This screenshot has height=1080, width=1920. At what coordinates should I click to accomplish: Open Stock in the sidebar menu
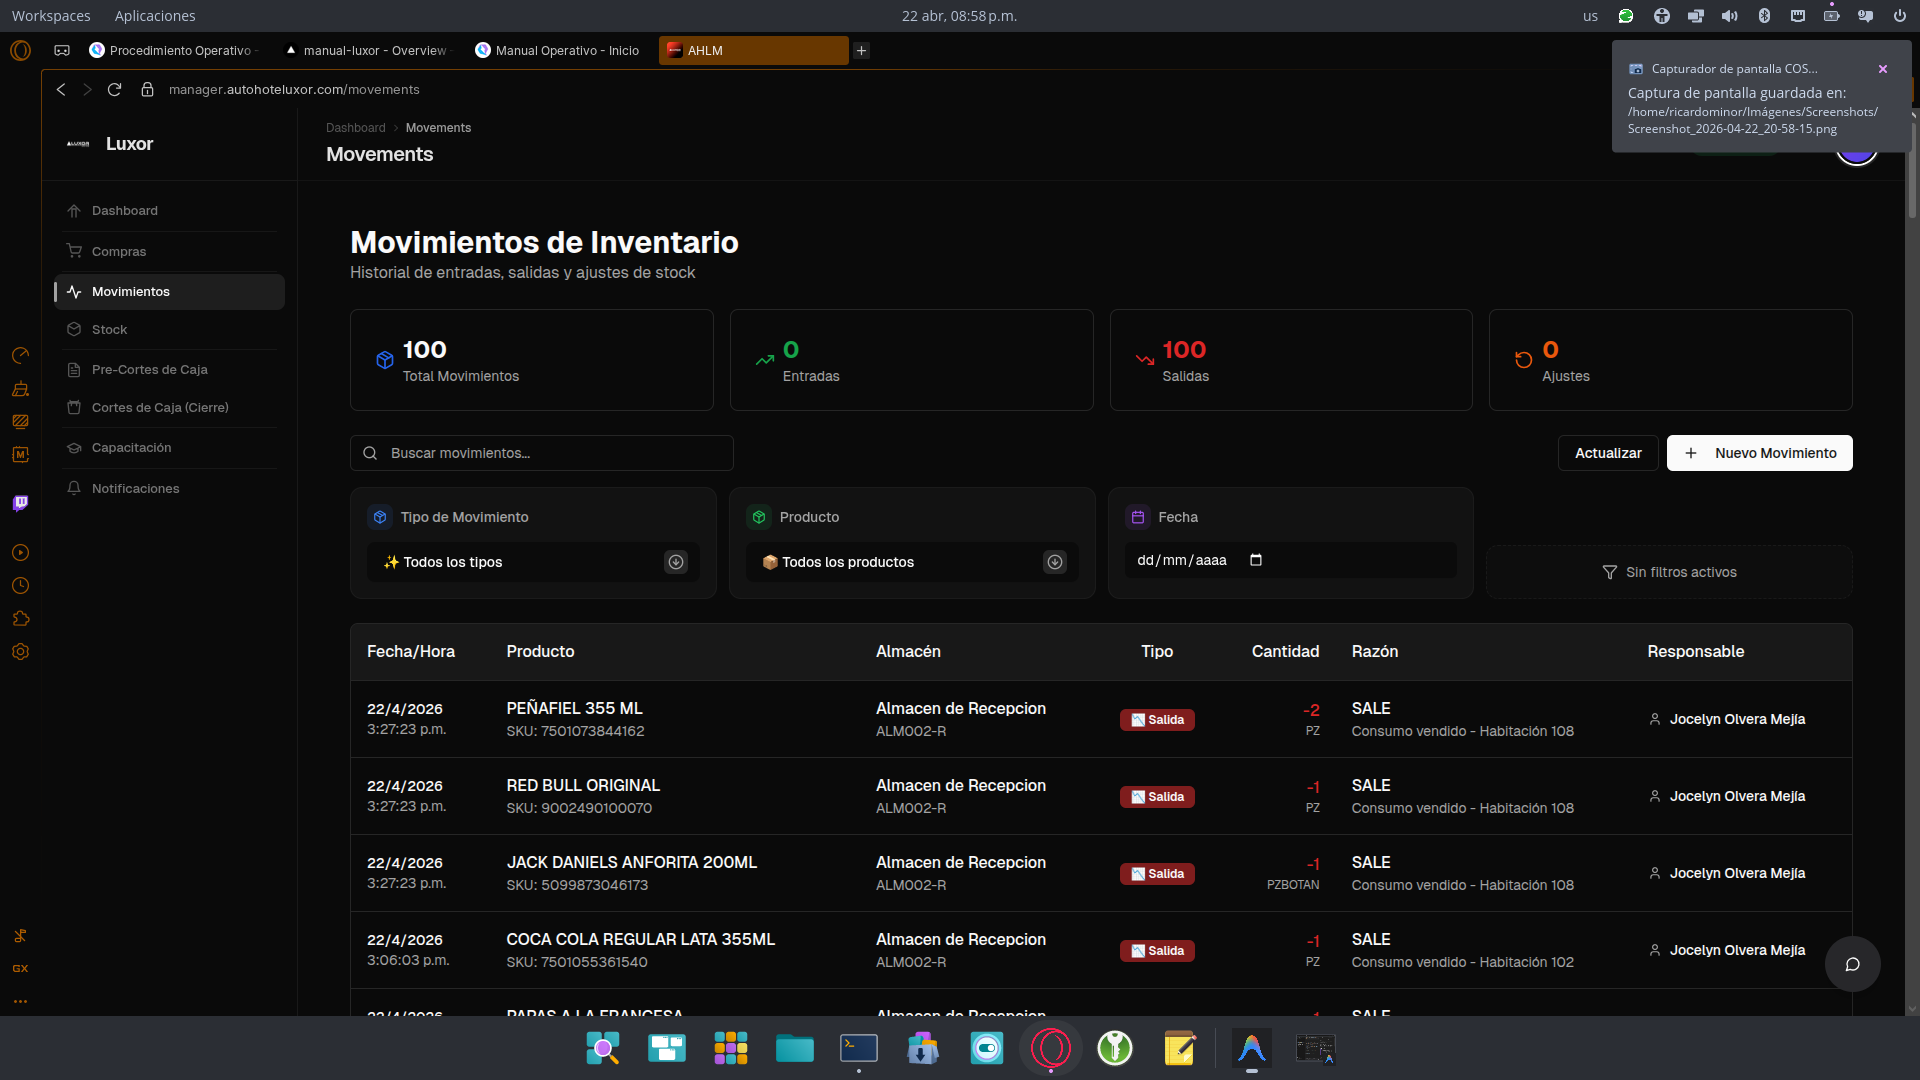169,330
